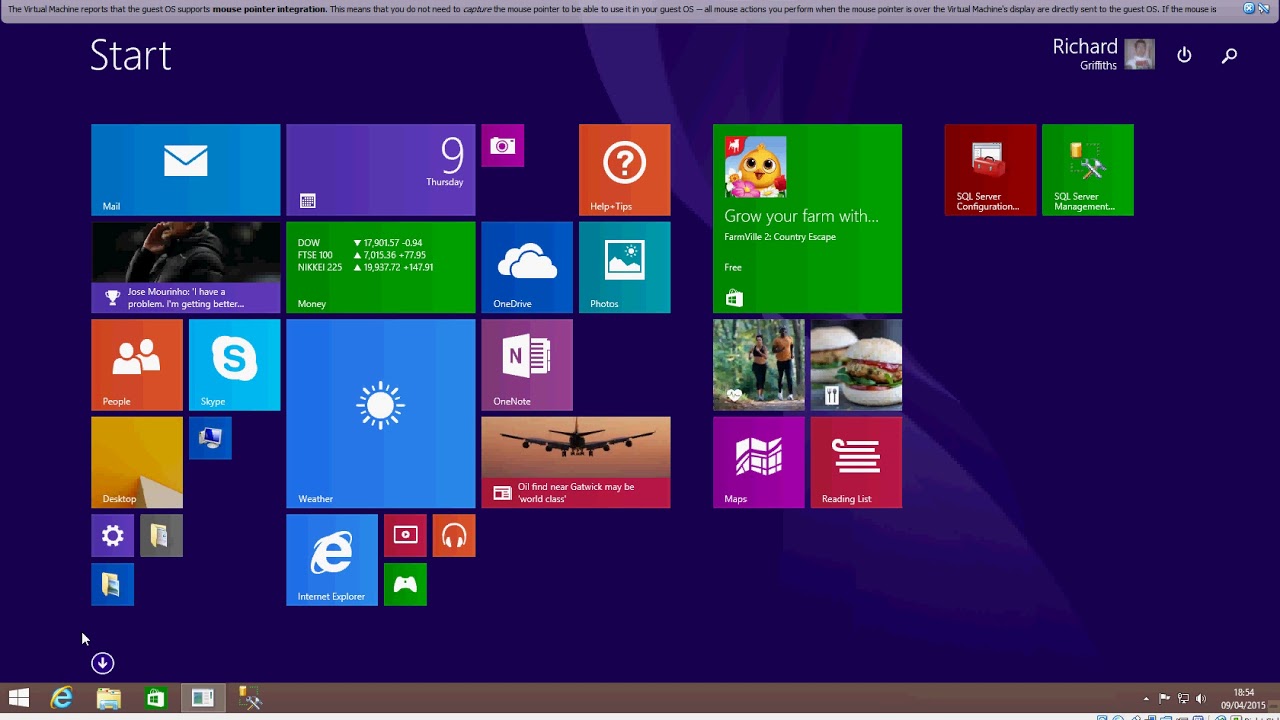Open the Mail tile
Image resolution: width=1280 pixels, height=720 pixels.
pos(185,170)
